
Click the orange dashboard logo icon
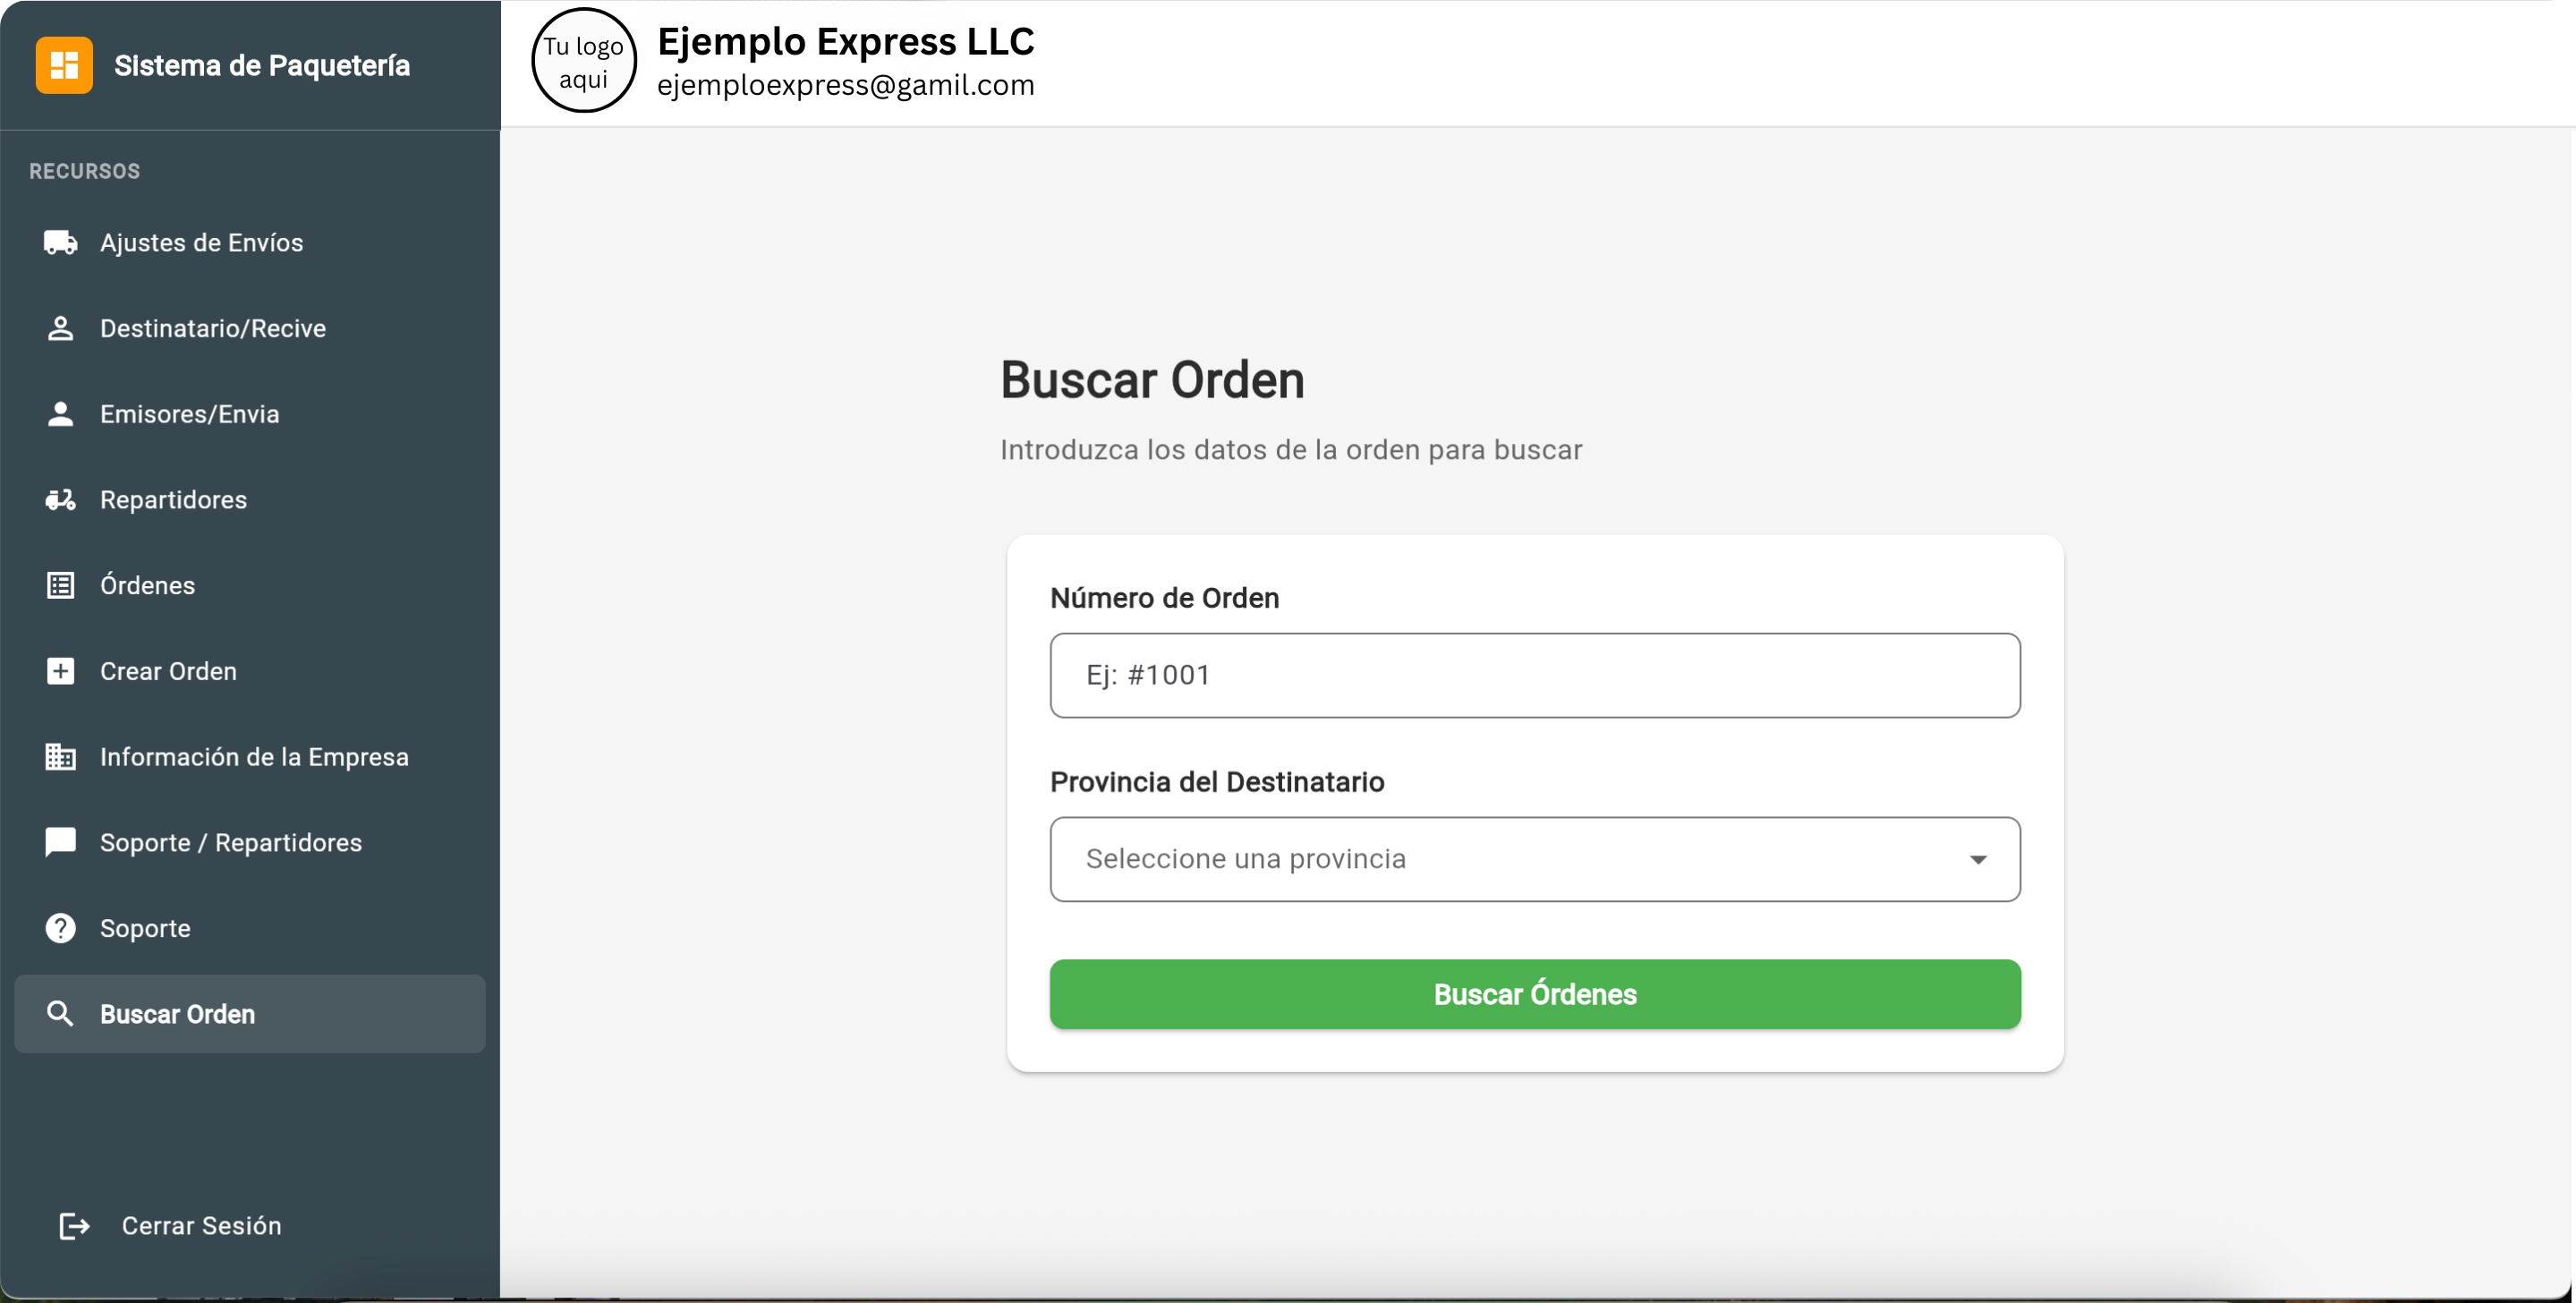(x=64, y=65)
